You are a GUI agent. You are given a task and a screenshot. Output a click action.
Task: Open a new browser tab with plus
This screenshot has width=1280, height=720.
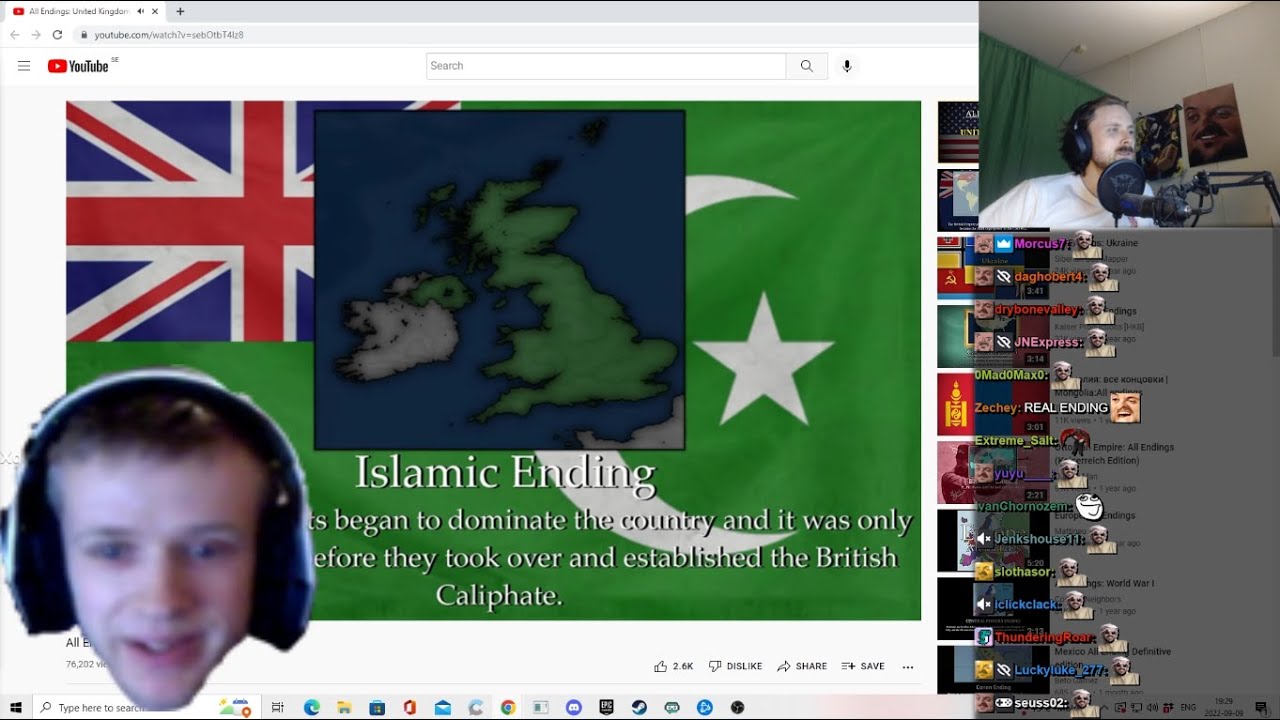(x=180, y=11)
